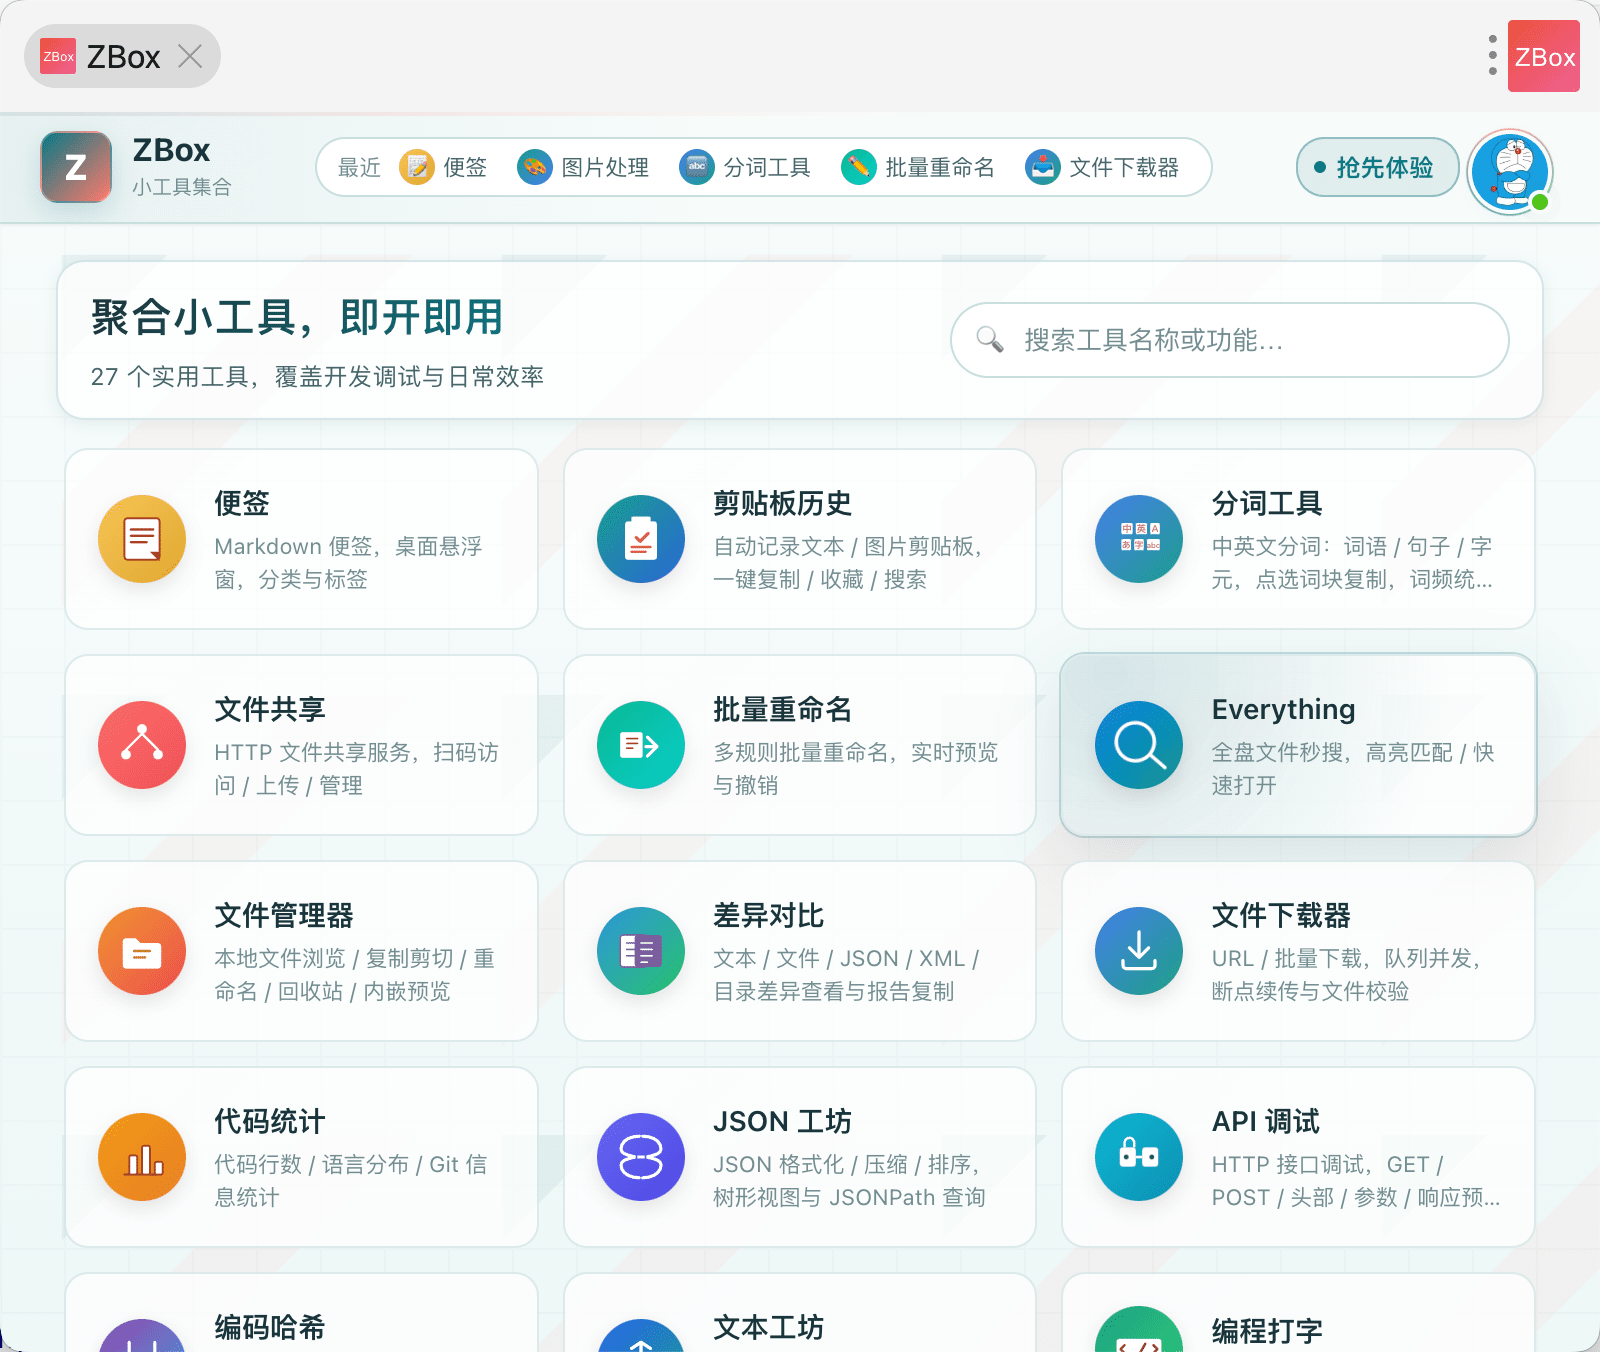Open the 剪贴板历史 card title
The height and width of the screenshot is (1352, 1600).
point(783,503)
